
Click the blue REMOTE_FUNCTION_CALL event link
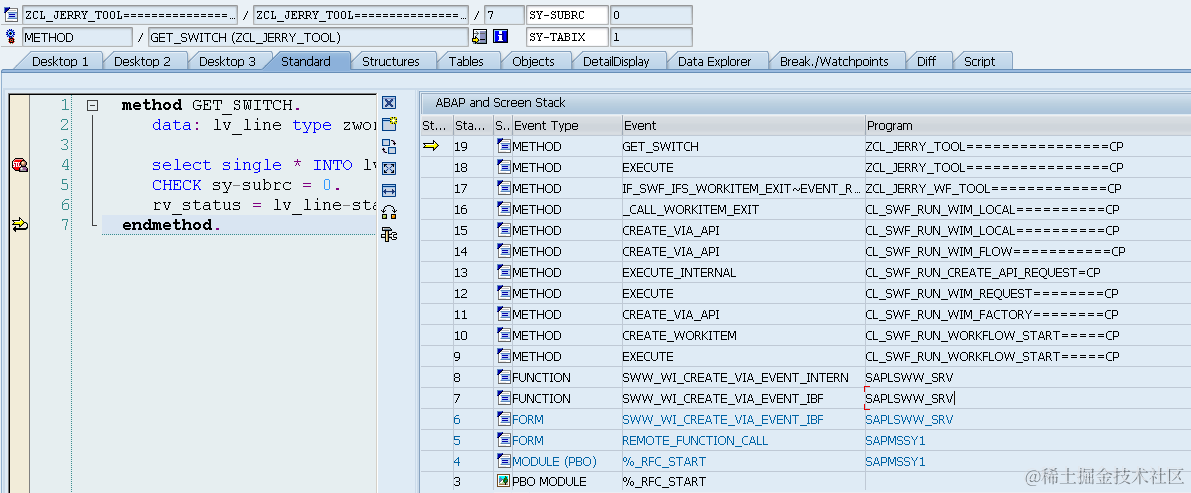click(x=695, y=441)
